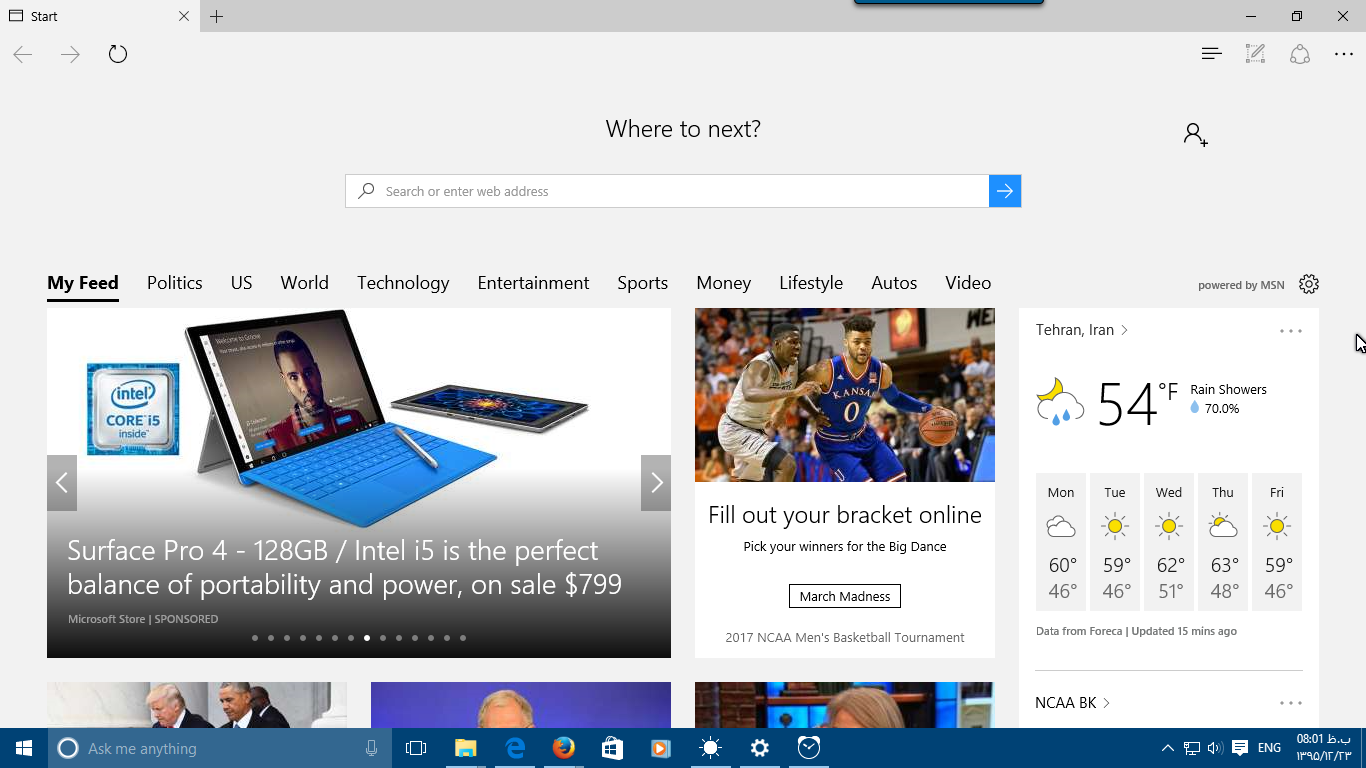Launch Firefox from taskbar
1366x768 pixels.
[x=564, y=748]
